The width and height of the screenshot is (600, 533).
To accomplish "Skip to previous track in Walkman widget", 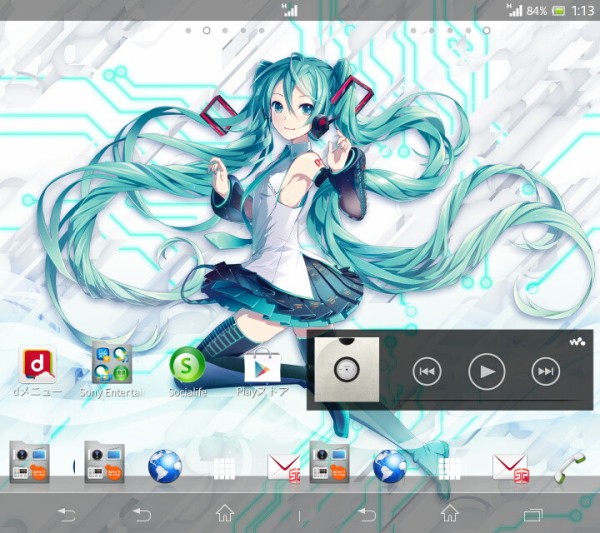I will point(427,371).
